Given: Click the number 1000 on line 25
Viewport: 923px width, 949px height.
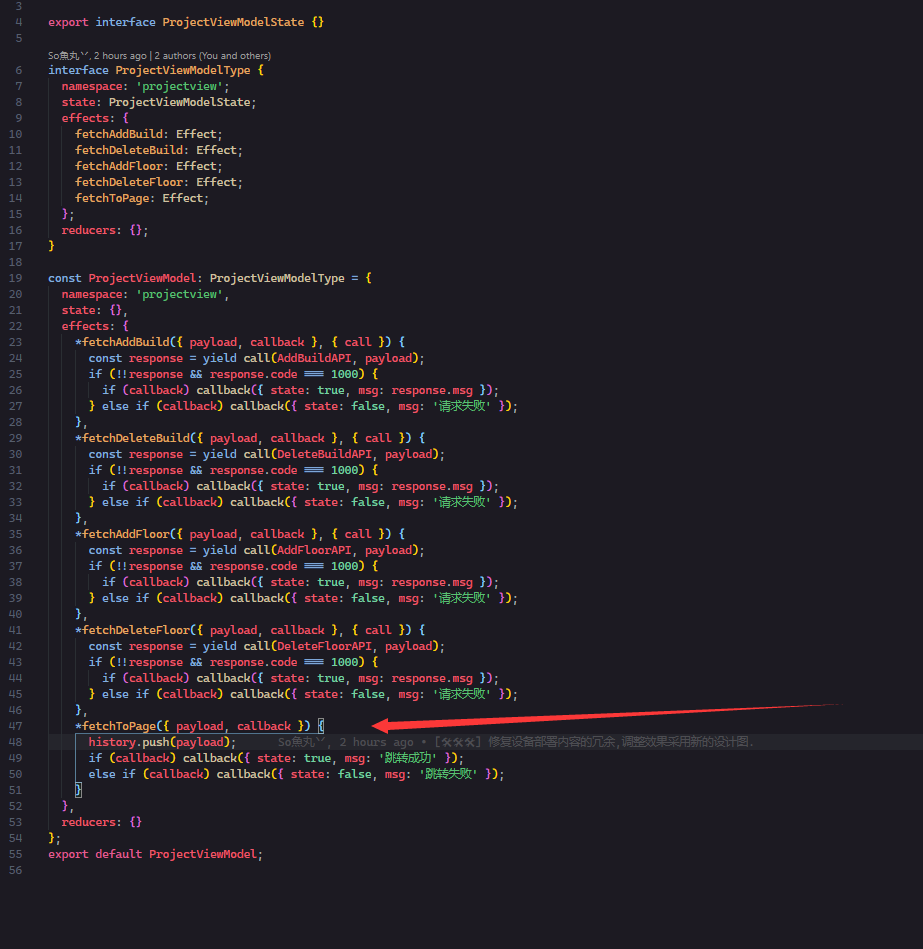Looking at the screenshot, I should coord(344,375).
